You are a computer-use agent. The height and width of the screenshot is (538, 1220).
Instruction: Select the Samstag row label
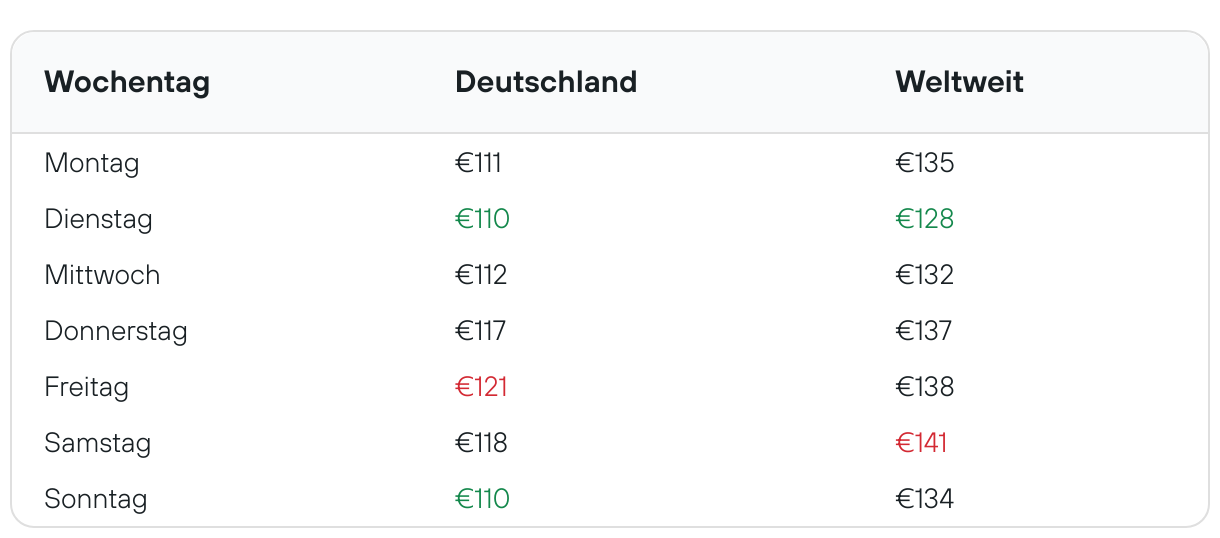coord(98,443)
